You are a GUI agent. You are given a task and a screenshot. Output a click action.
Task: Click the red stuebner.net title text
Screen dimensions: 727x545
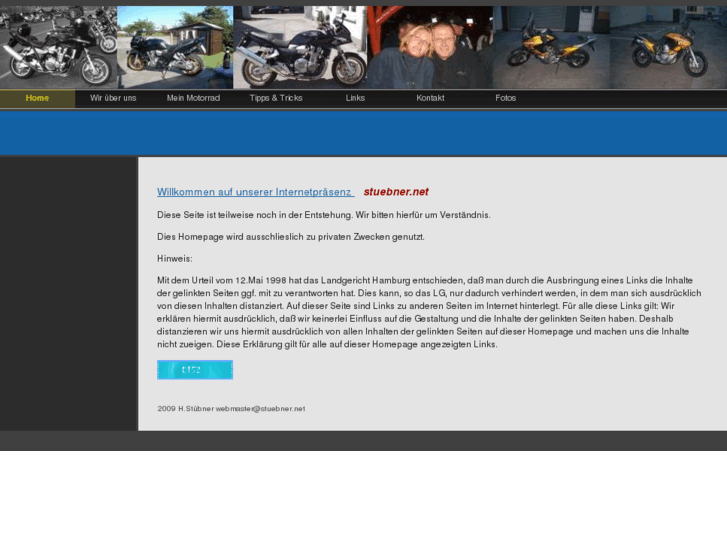396,192
